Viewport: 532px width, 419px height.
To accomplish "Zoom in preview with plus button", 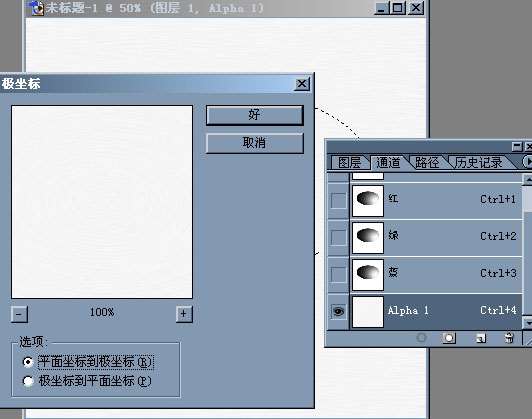I will (x=184, y=314).
